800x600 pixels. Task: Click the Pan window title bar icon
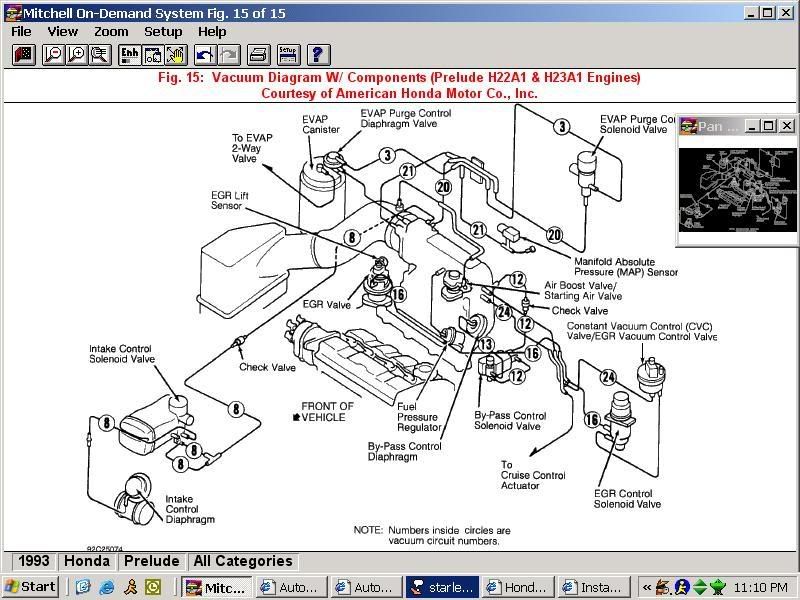688,126
